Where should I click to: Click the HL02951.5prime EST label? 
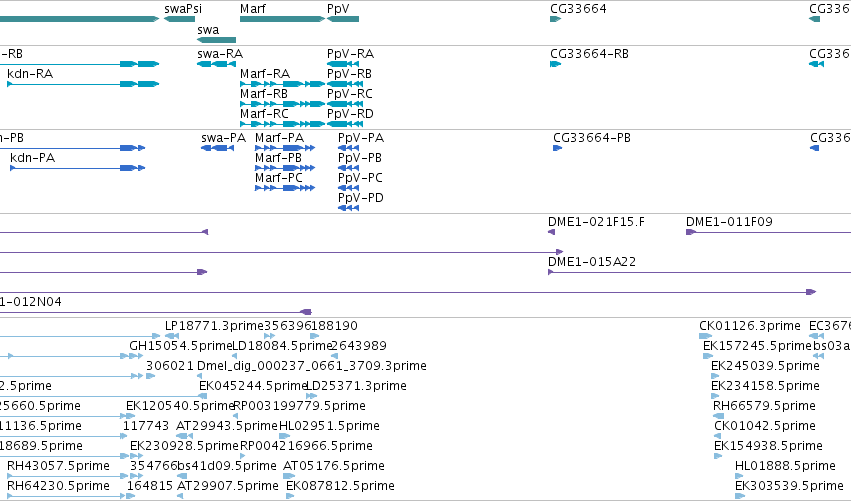pyautogui.click(x=329, y=427)
